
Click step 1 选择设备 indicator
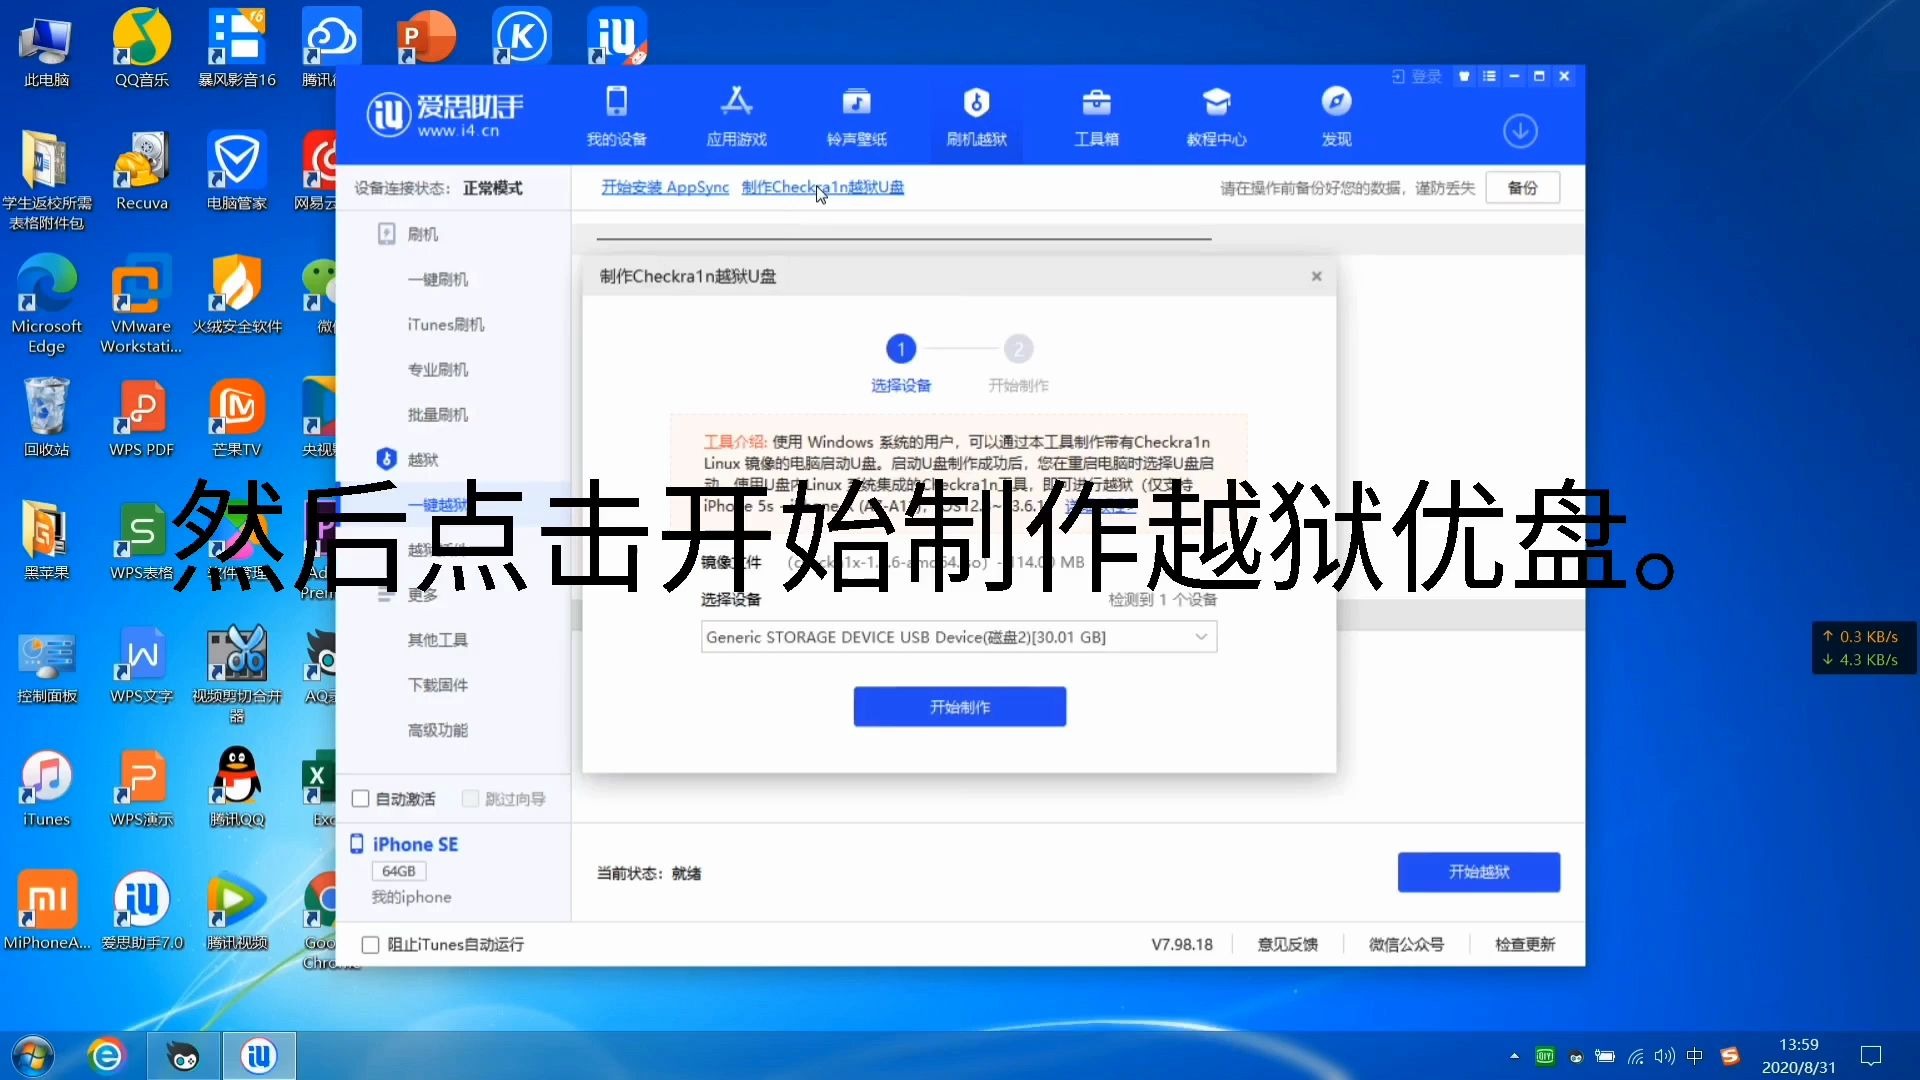coord(900,364)
